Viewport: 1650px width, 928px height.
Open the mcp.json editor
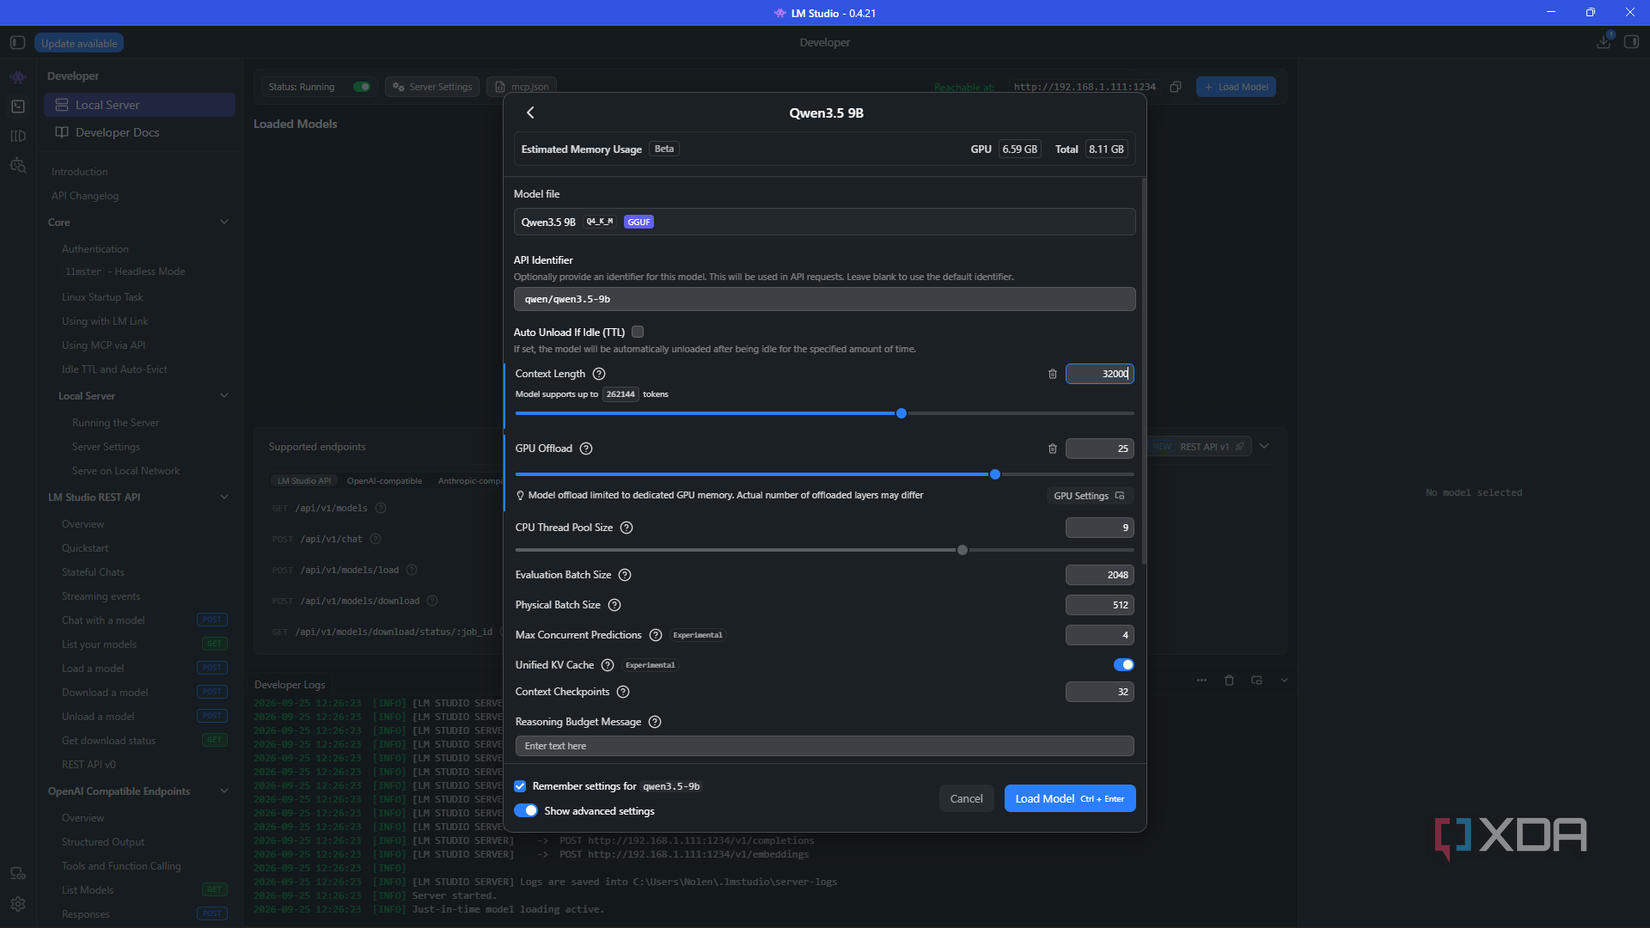click(522, 87)
